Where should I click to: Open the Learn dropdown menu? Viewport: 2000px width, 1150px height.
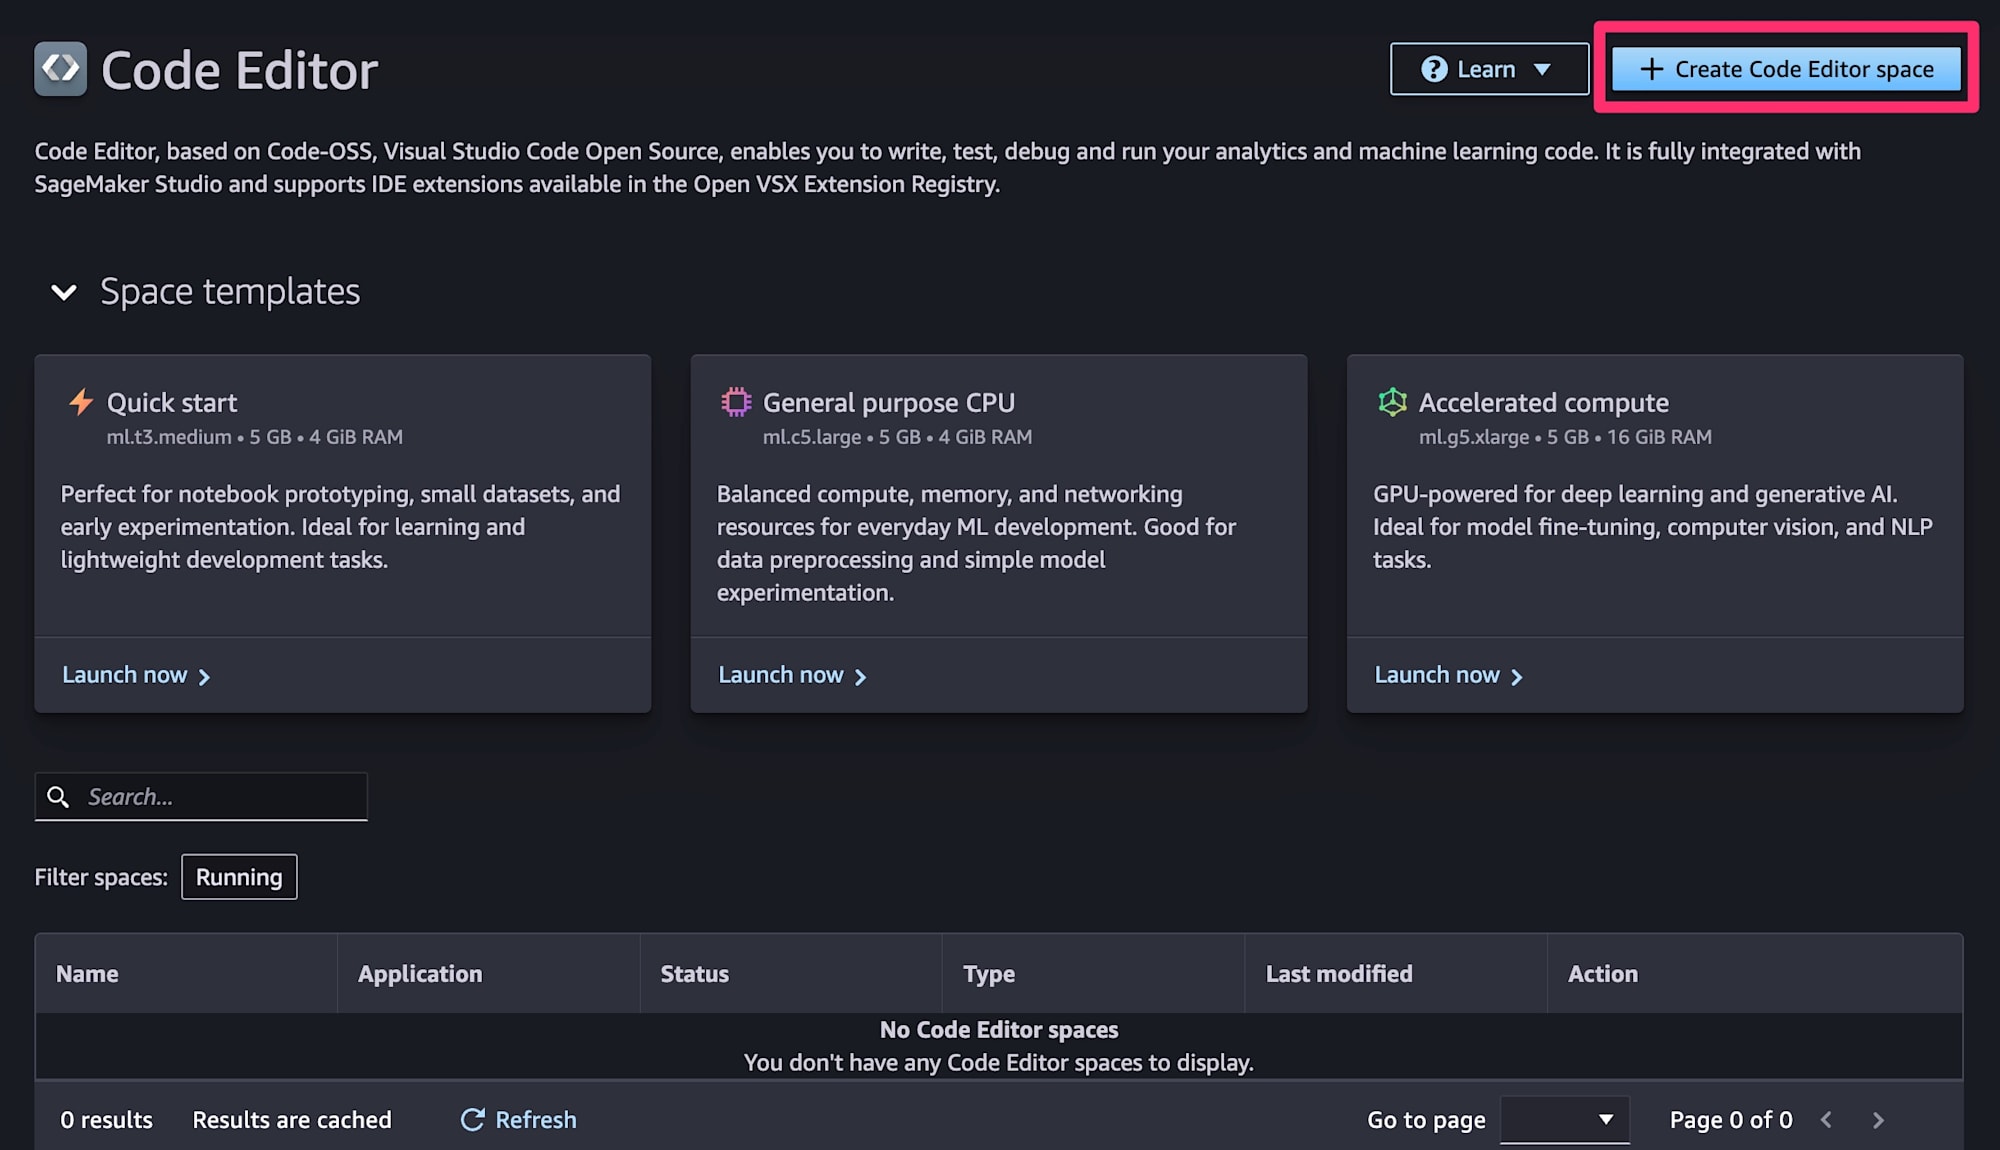(1488, 69)
